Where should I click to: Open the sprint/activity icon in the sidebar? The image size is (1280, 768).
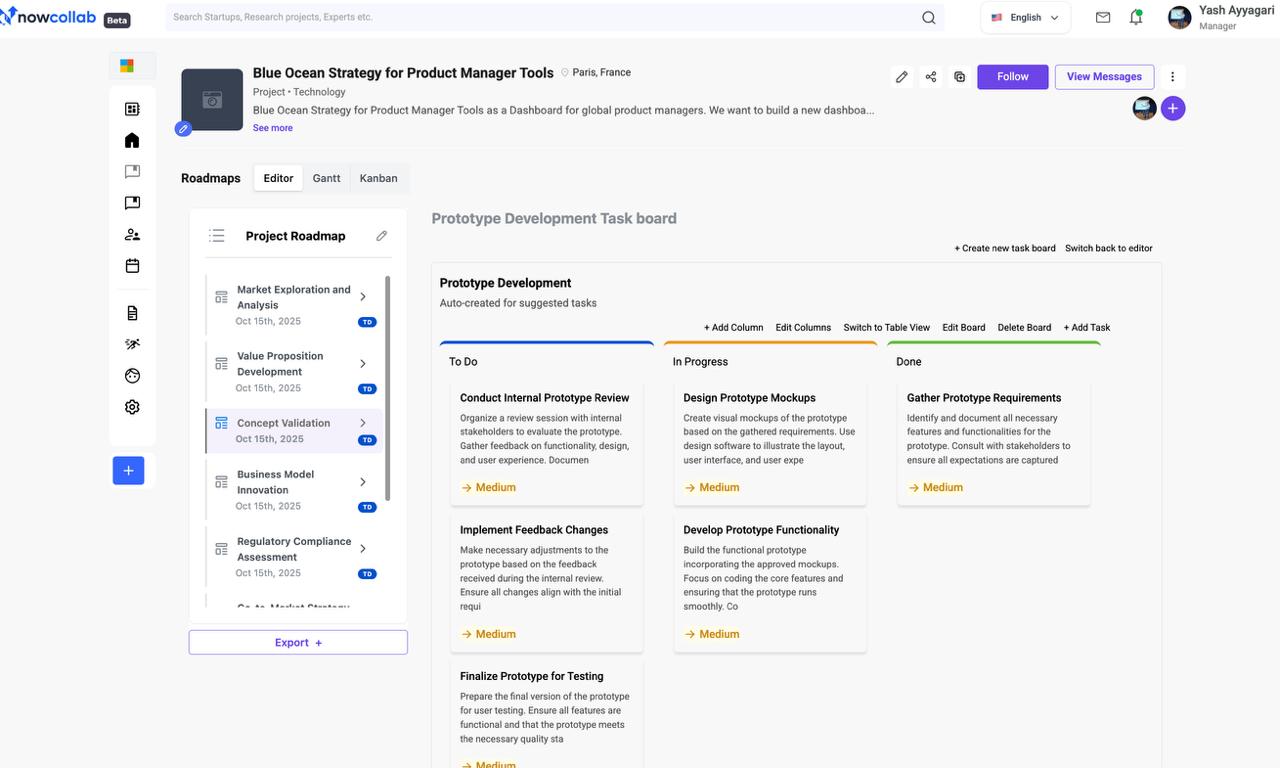(131, 343)
